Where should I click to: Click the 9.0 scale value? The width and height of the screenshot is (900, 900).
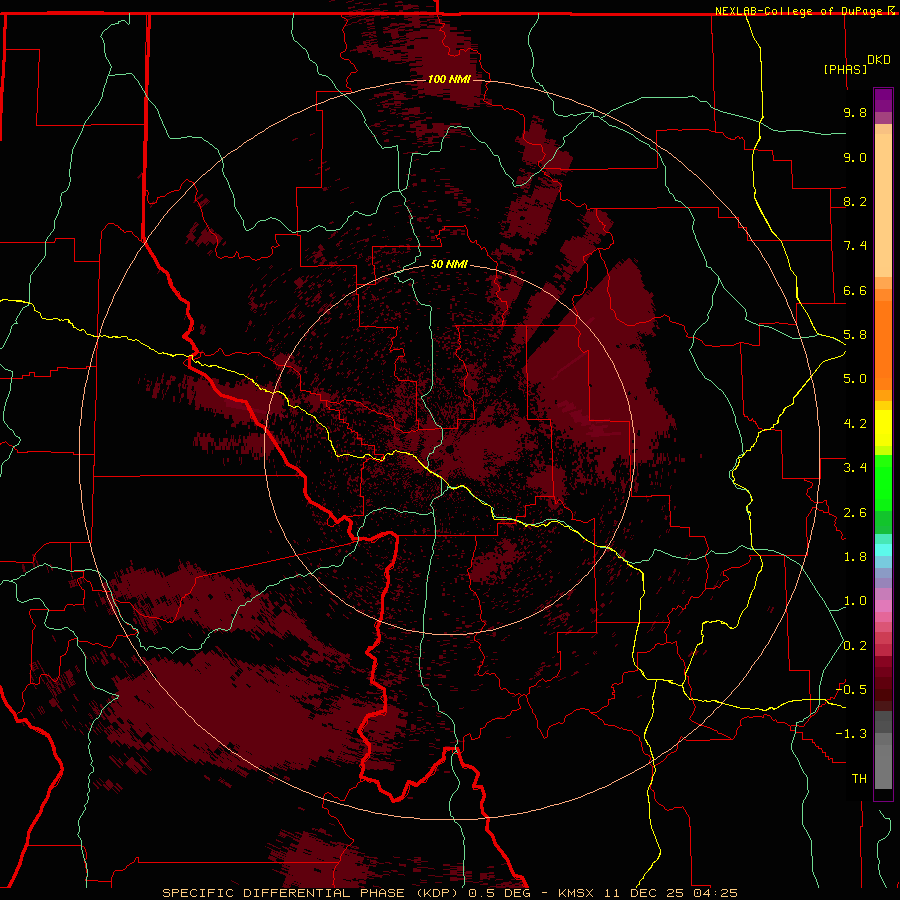855,157
